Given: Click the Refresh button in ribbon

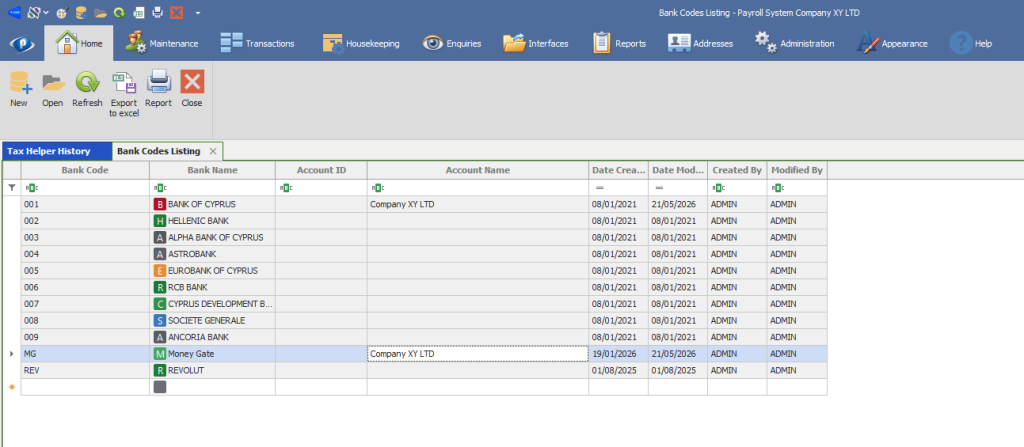Looking at the screenshot, I should click(x=87, y=89).
